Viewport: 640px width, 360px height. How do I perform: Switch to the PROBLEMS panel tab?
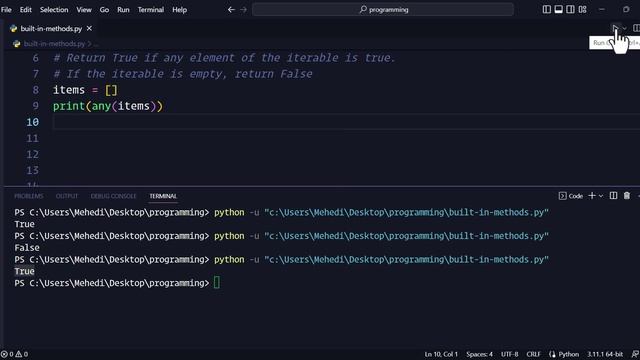[29, 196]
